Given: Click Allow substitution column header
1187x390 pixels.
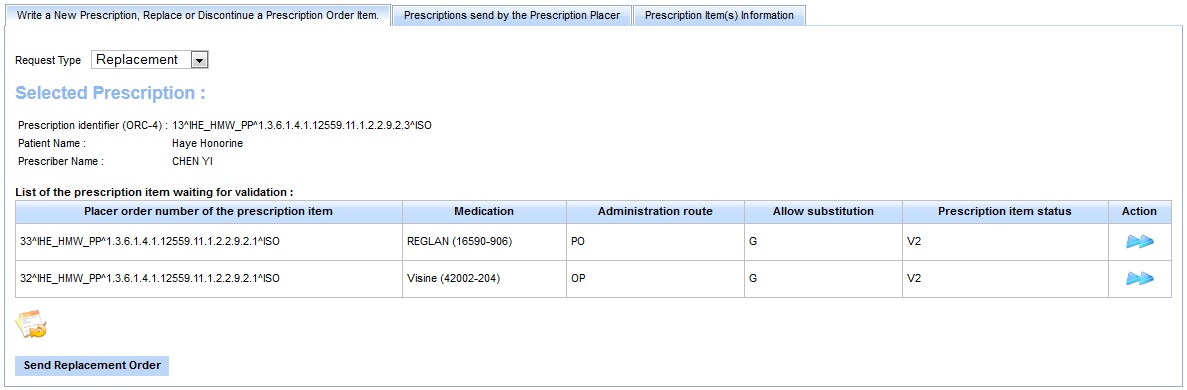Looking at the screenshot, I should 823,211.
